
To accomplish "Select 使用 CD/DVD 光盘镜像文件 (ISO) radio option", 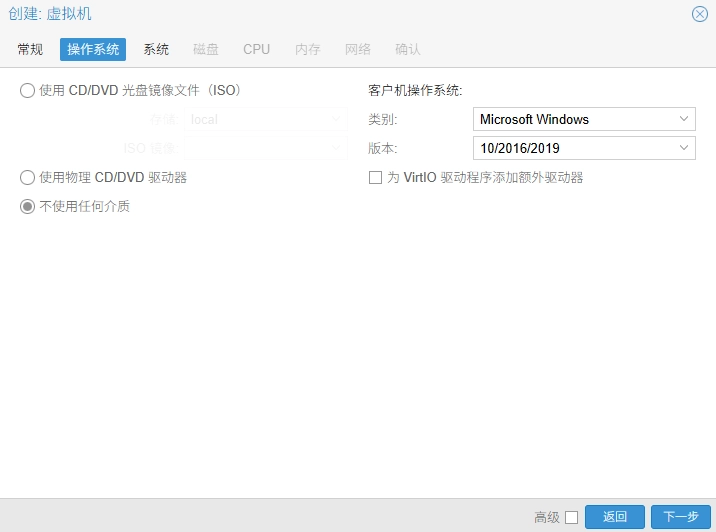I will [x=28, y=90].
